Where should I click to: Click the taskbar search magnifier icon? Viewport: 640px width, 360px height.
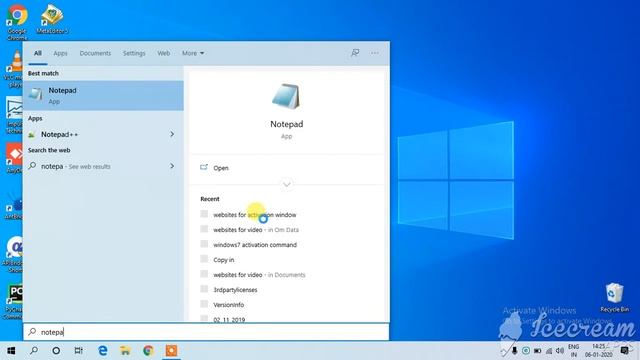click(x=34, y=350)
